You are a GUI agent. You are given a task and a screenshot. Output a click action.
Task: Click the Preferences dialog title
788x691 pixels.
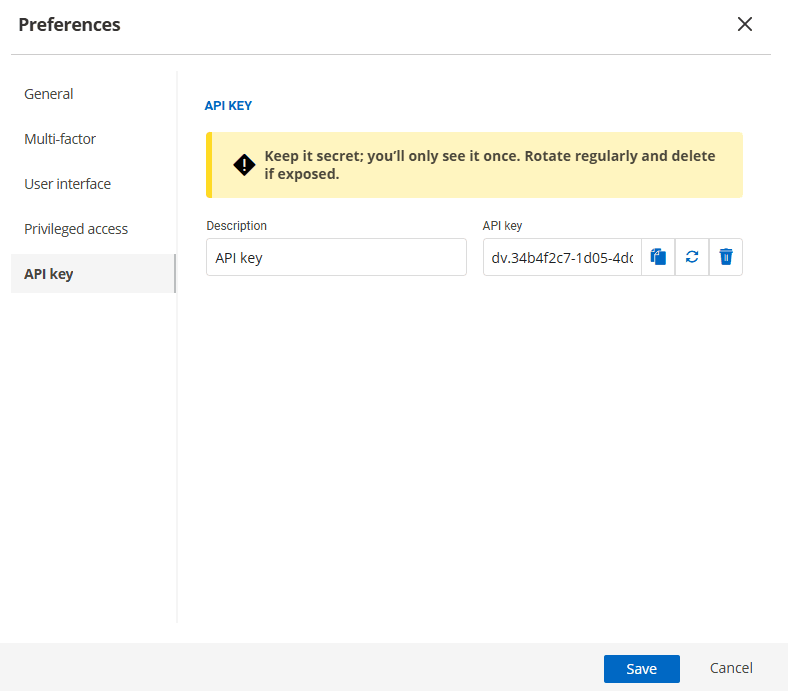coord(69,25)
